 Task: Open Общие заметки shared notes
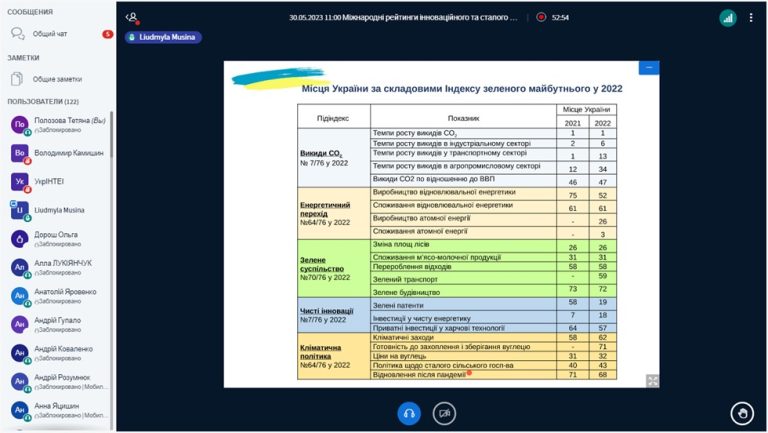click(x=59, y=79)
